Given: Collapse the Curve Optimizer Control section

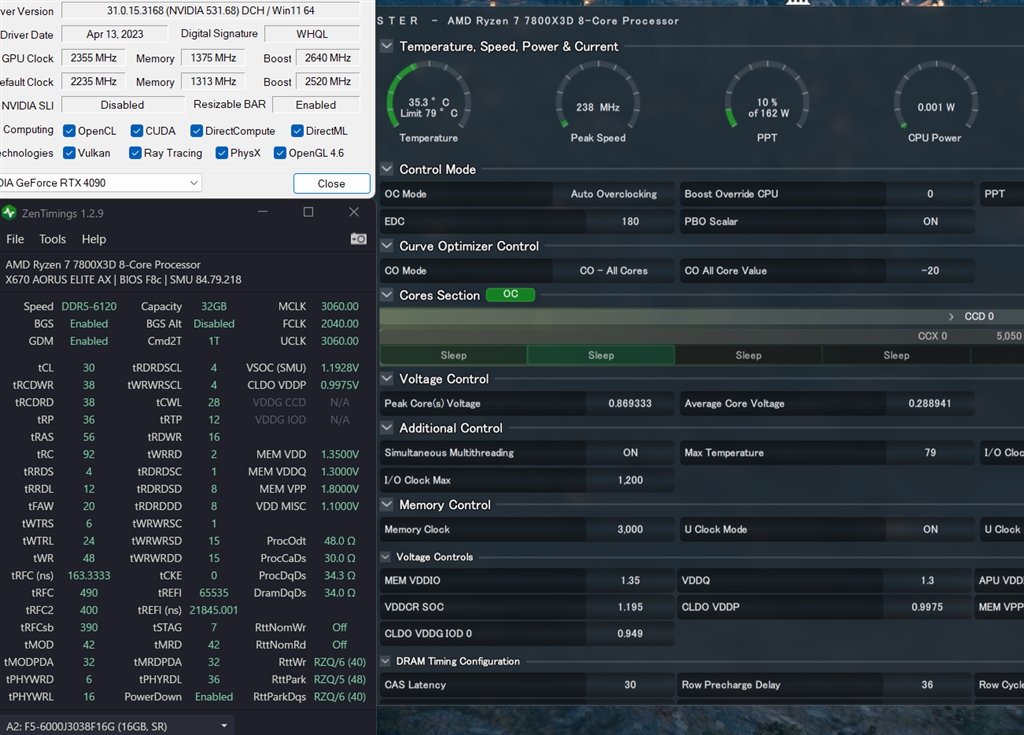Looking at the screenshot, I should click(387, 246).
